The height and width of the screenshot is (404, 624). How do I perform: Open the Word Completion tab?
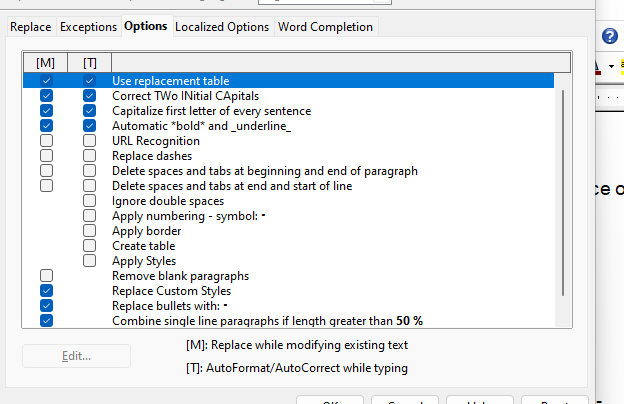click(x=325, y=27)
